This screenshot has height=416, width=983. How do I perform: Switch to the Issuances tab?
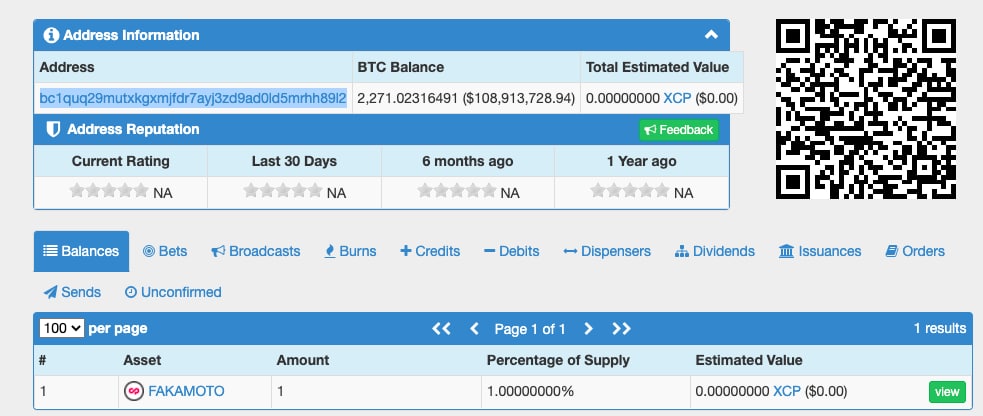tap(820, 251)
